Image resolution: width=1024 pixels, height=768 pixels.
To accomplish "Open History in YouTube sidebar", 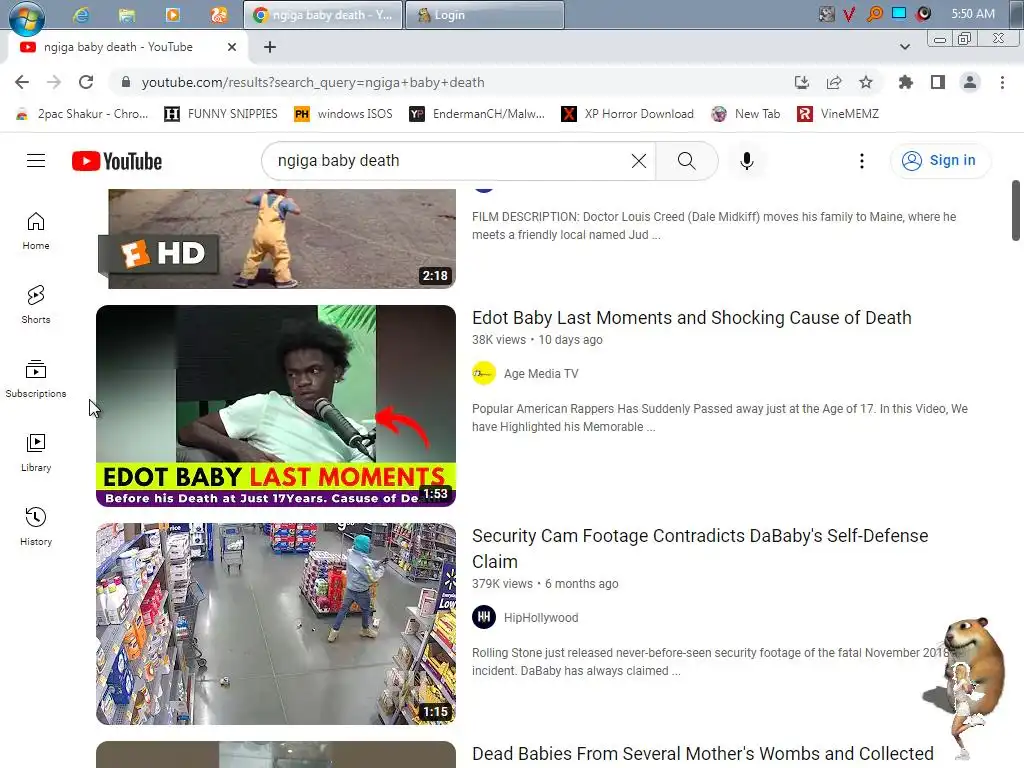I will (36, 526).
